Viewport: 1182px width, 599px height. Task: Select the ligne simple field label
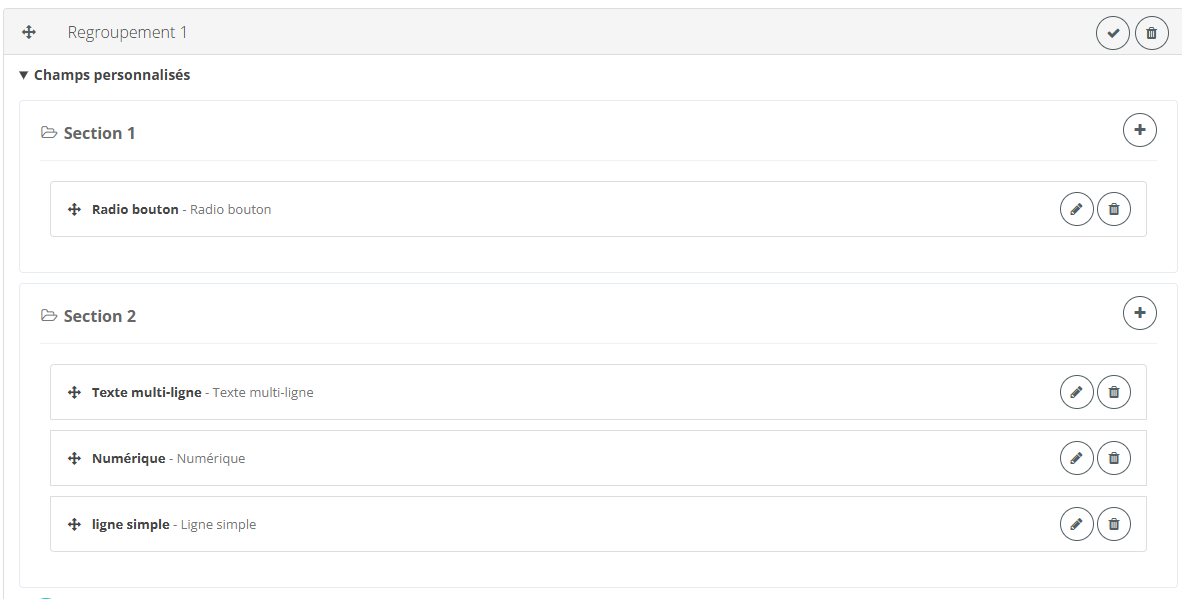(130, 524)
